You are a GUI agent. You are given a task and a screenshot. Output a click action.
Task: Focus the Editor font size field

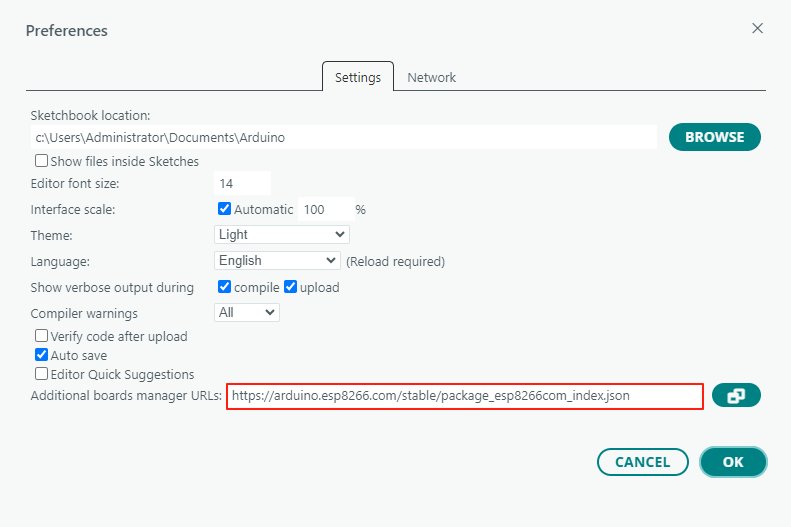click(242, 183)
